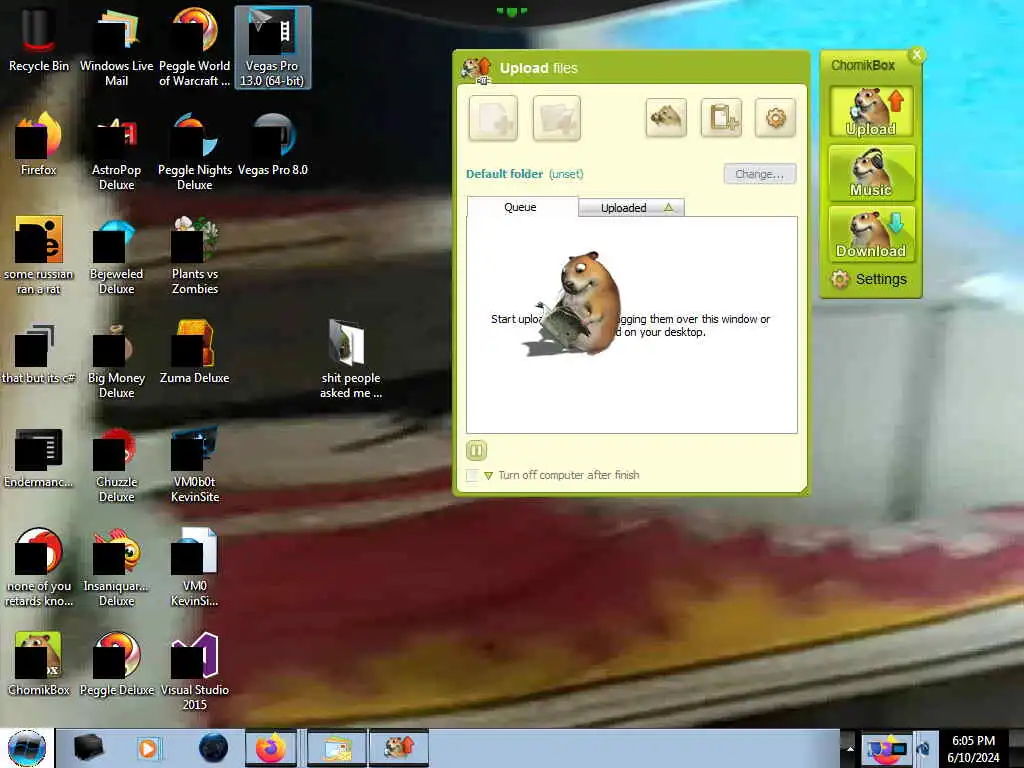
Task: Select Insaniquarium Deluxe desktop icon
Action: pyautogui.click(x=116, y=568)
